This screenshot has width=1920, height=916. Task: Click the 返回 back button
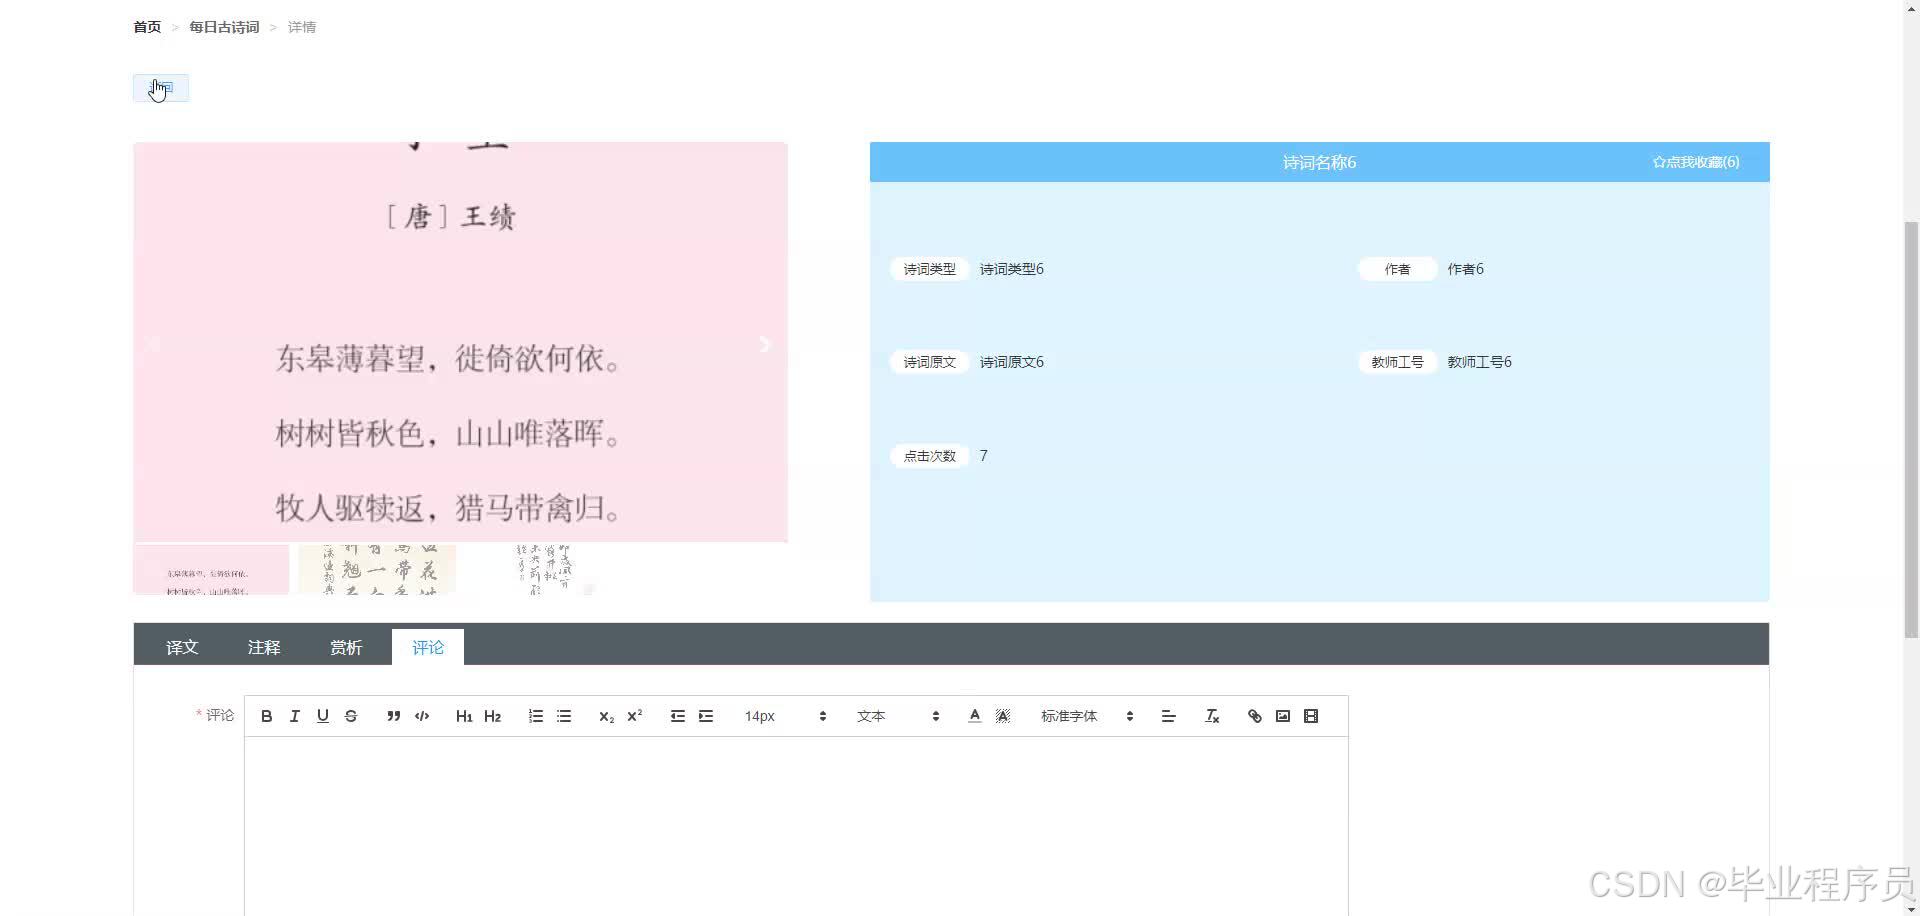(x=161, y=88)
